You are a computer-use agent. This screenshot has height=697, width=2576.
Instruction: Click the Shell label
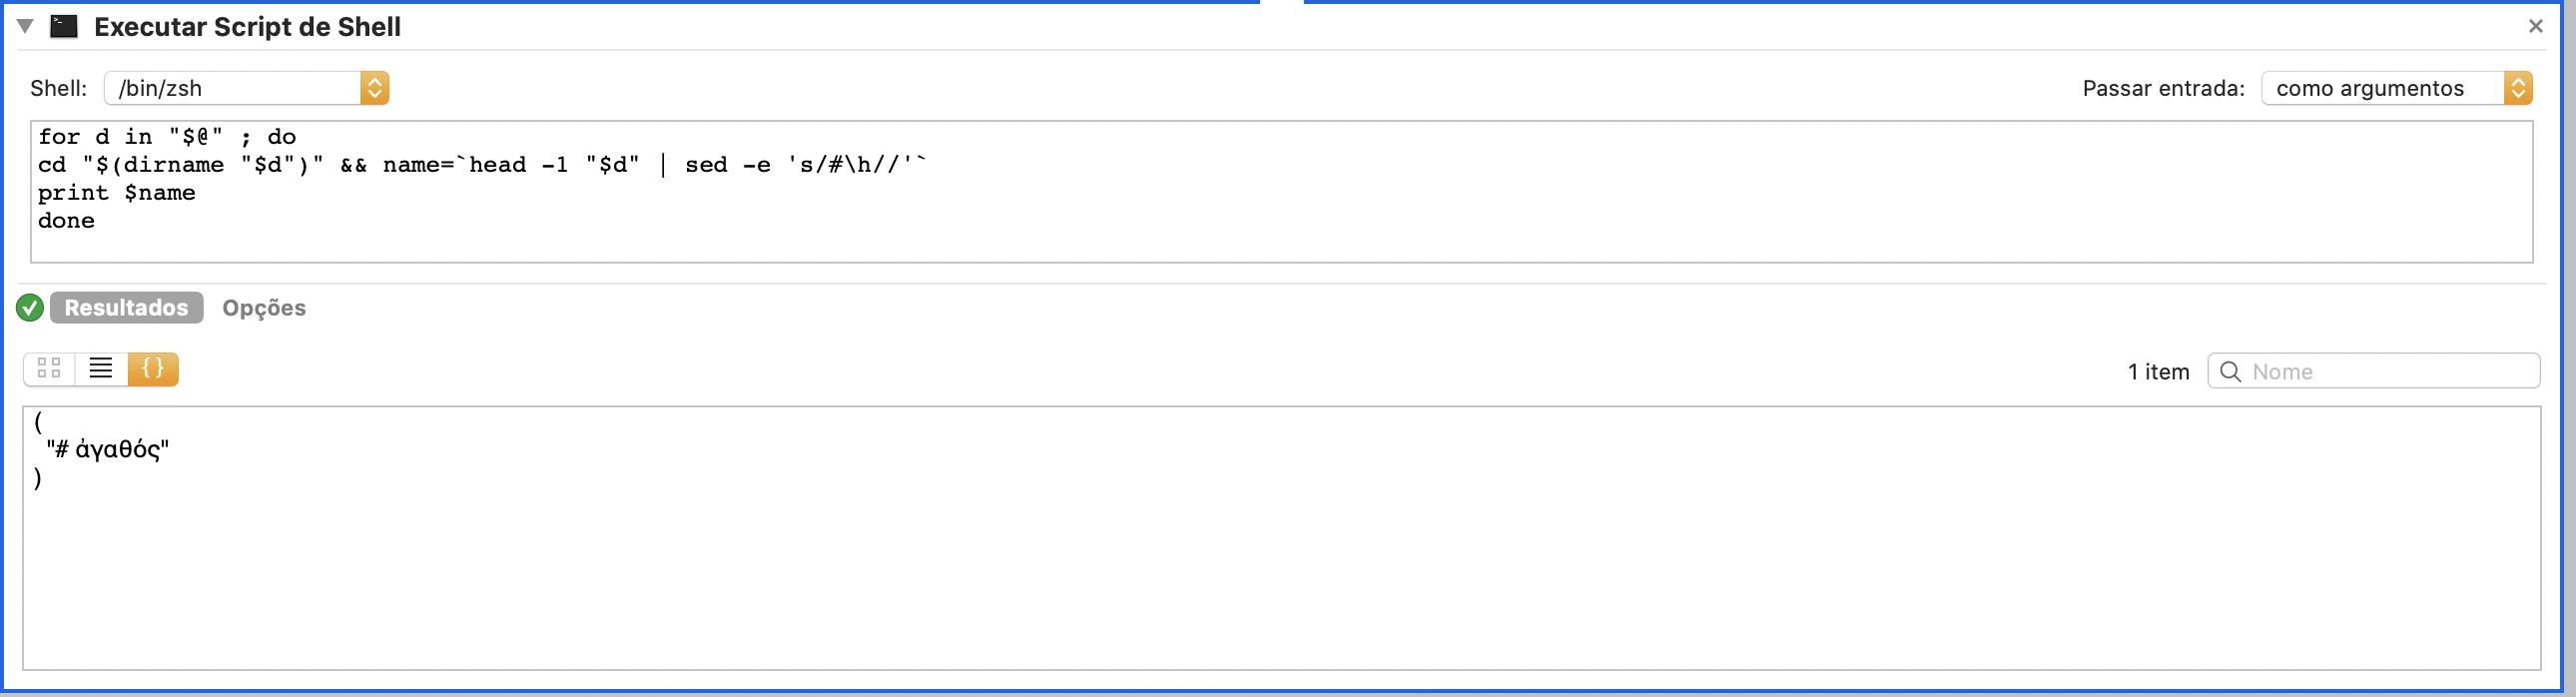(58, 88)
